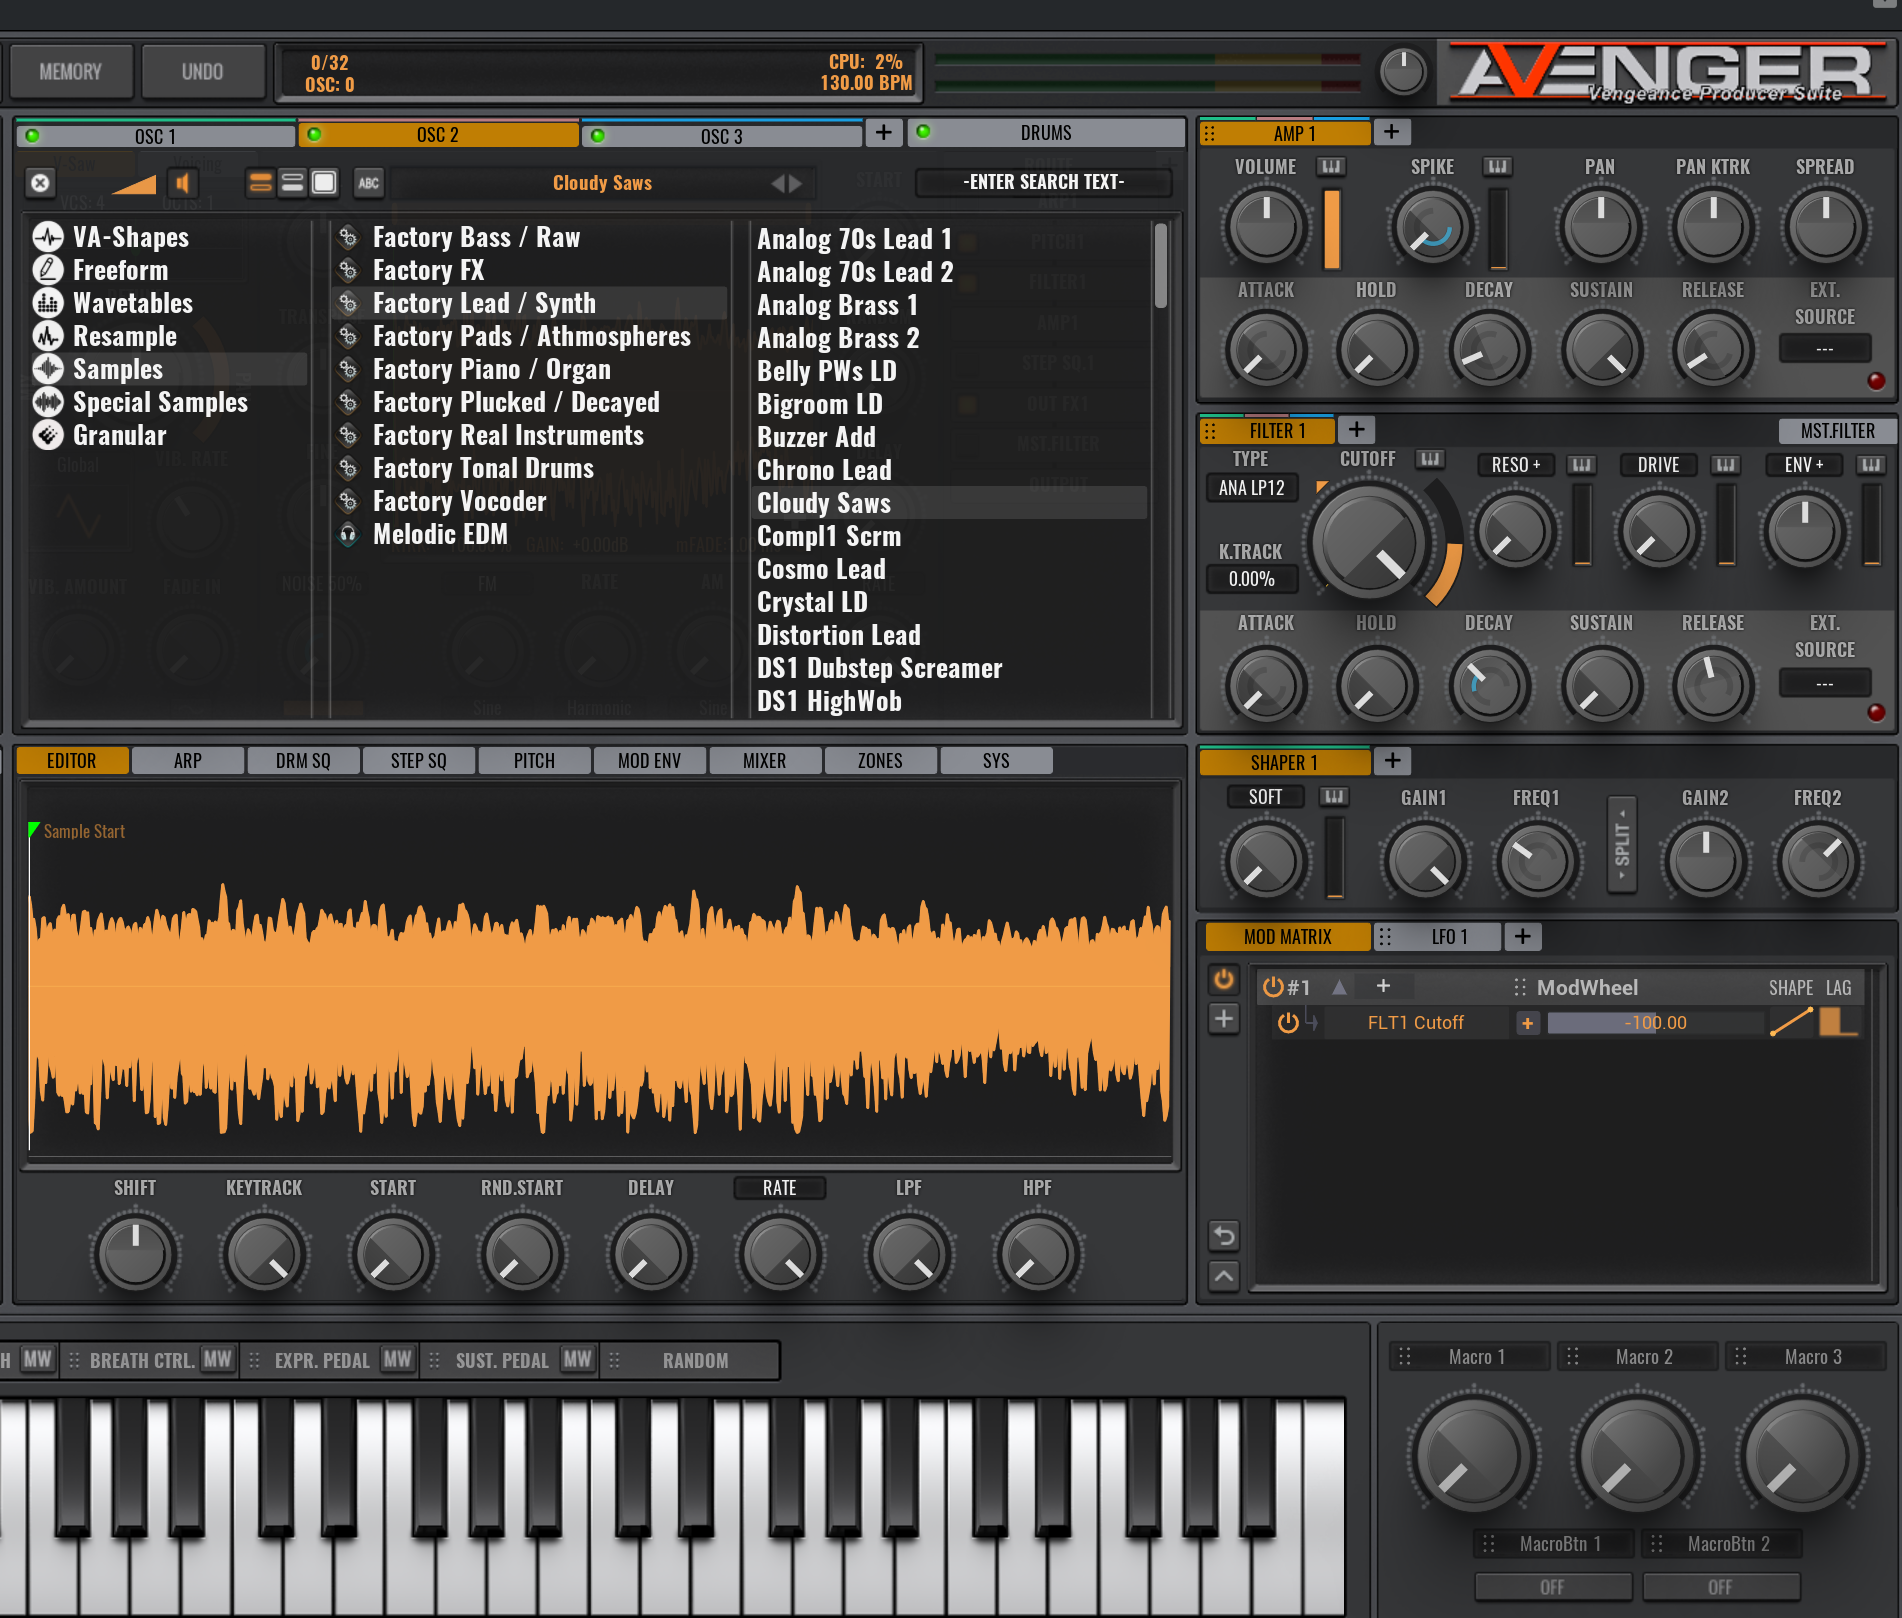The image size is (1902, 1618).
Task: Click the keyboard icon next to DRIVE
Action: point(1725,465)
